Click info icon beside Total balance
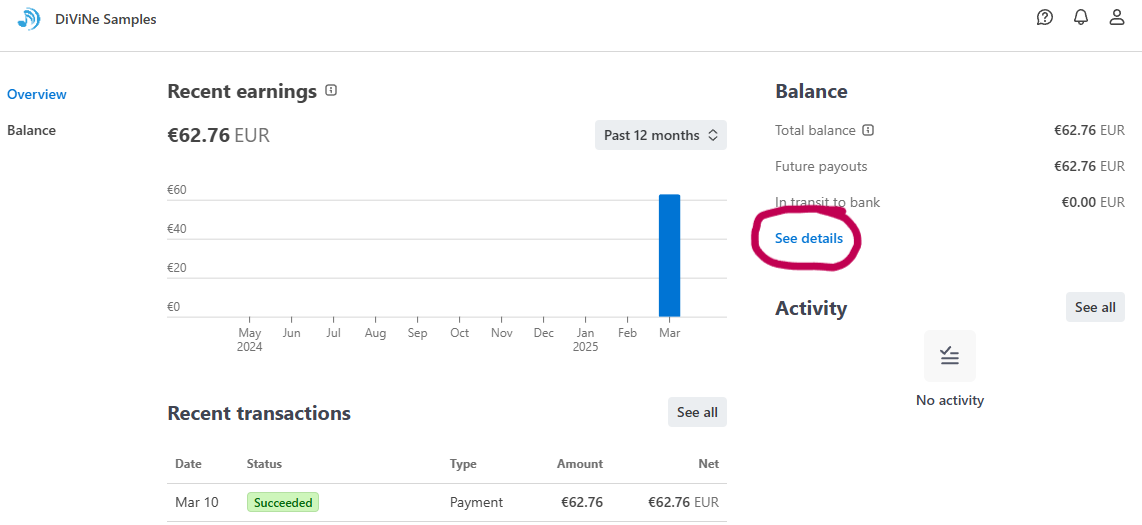The width and height of the screenshot is (1142, 525). (868, 130)
